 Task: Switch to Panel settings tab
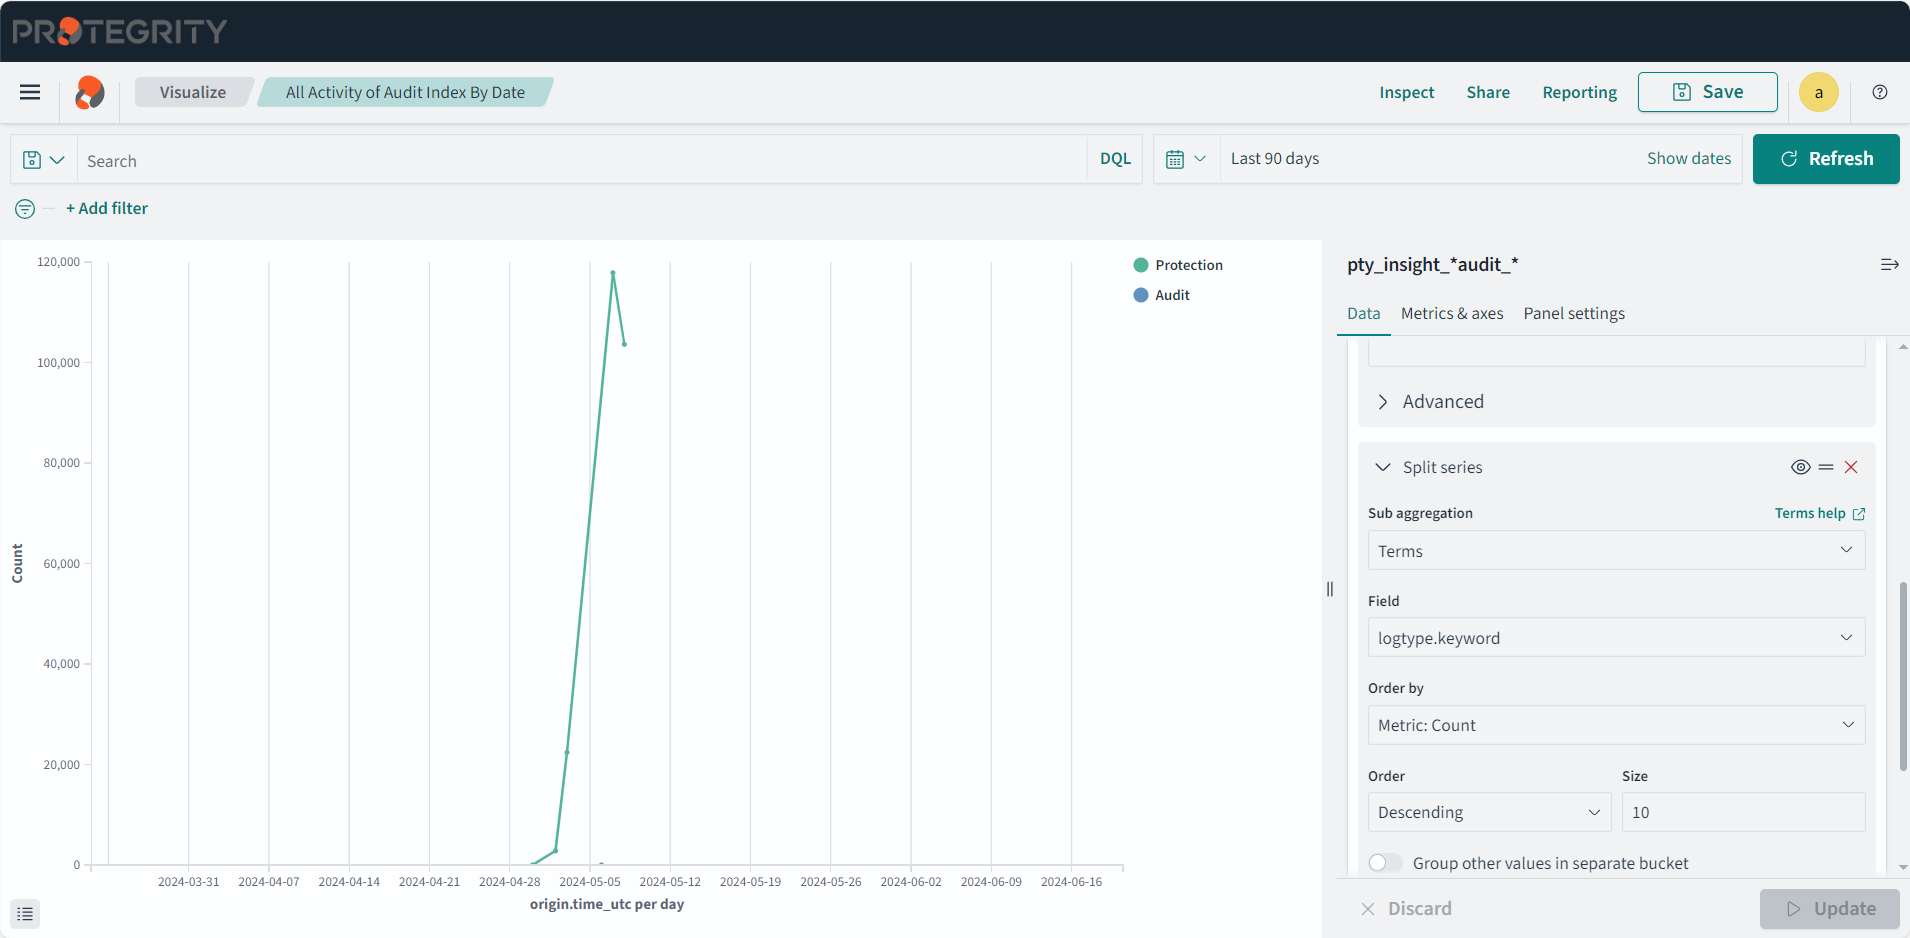tap(1574, 314)
